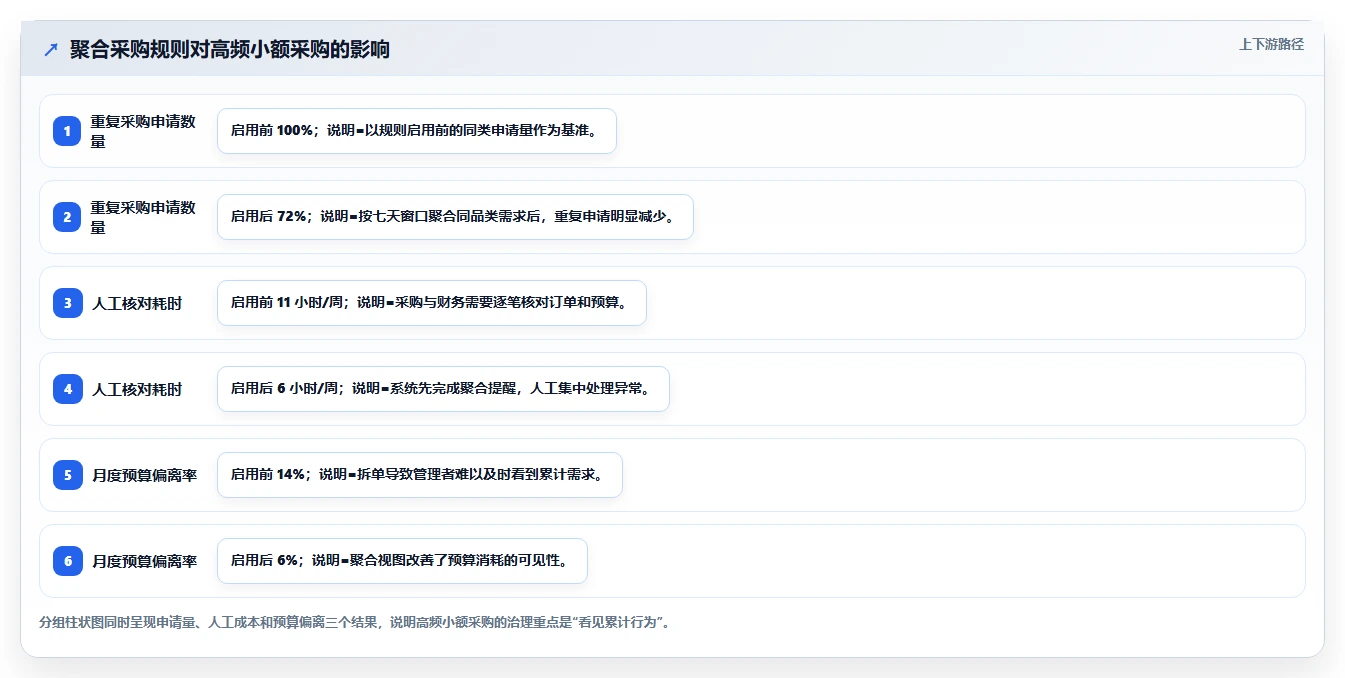Click 月度预算偏离率 label in row 6
The image size is (1345, 678).
tap(144, 561)
